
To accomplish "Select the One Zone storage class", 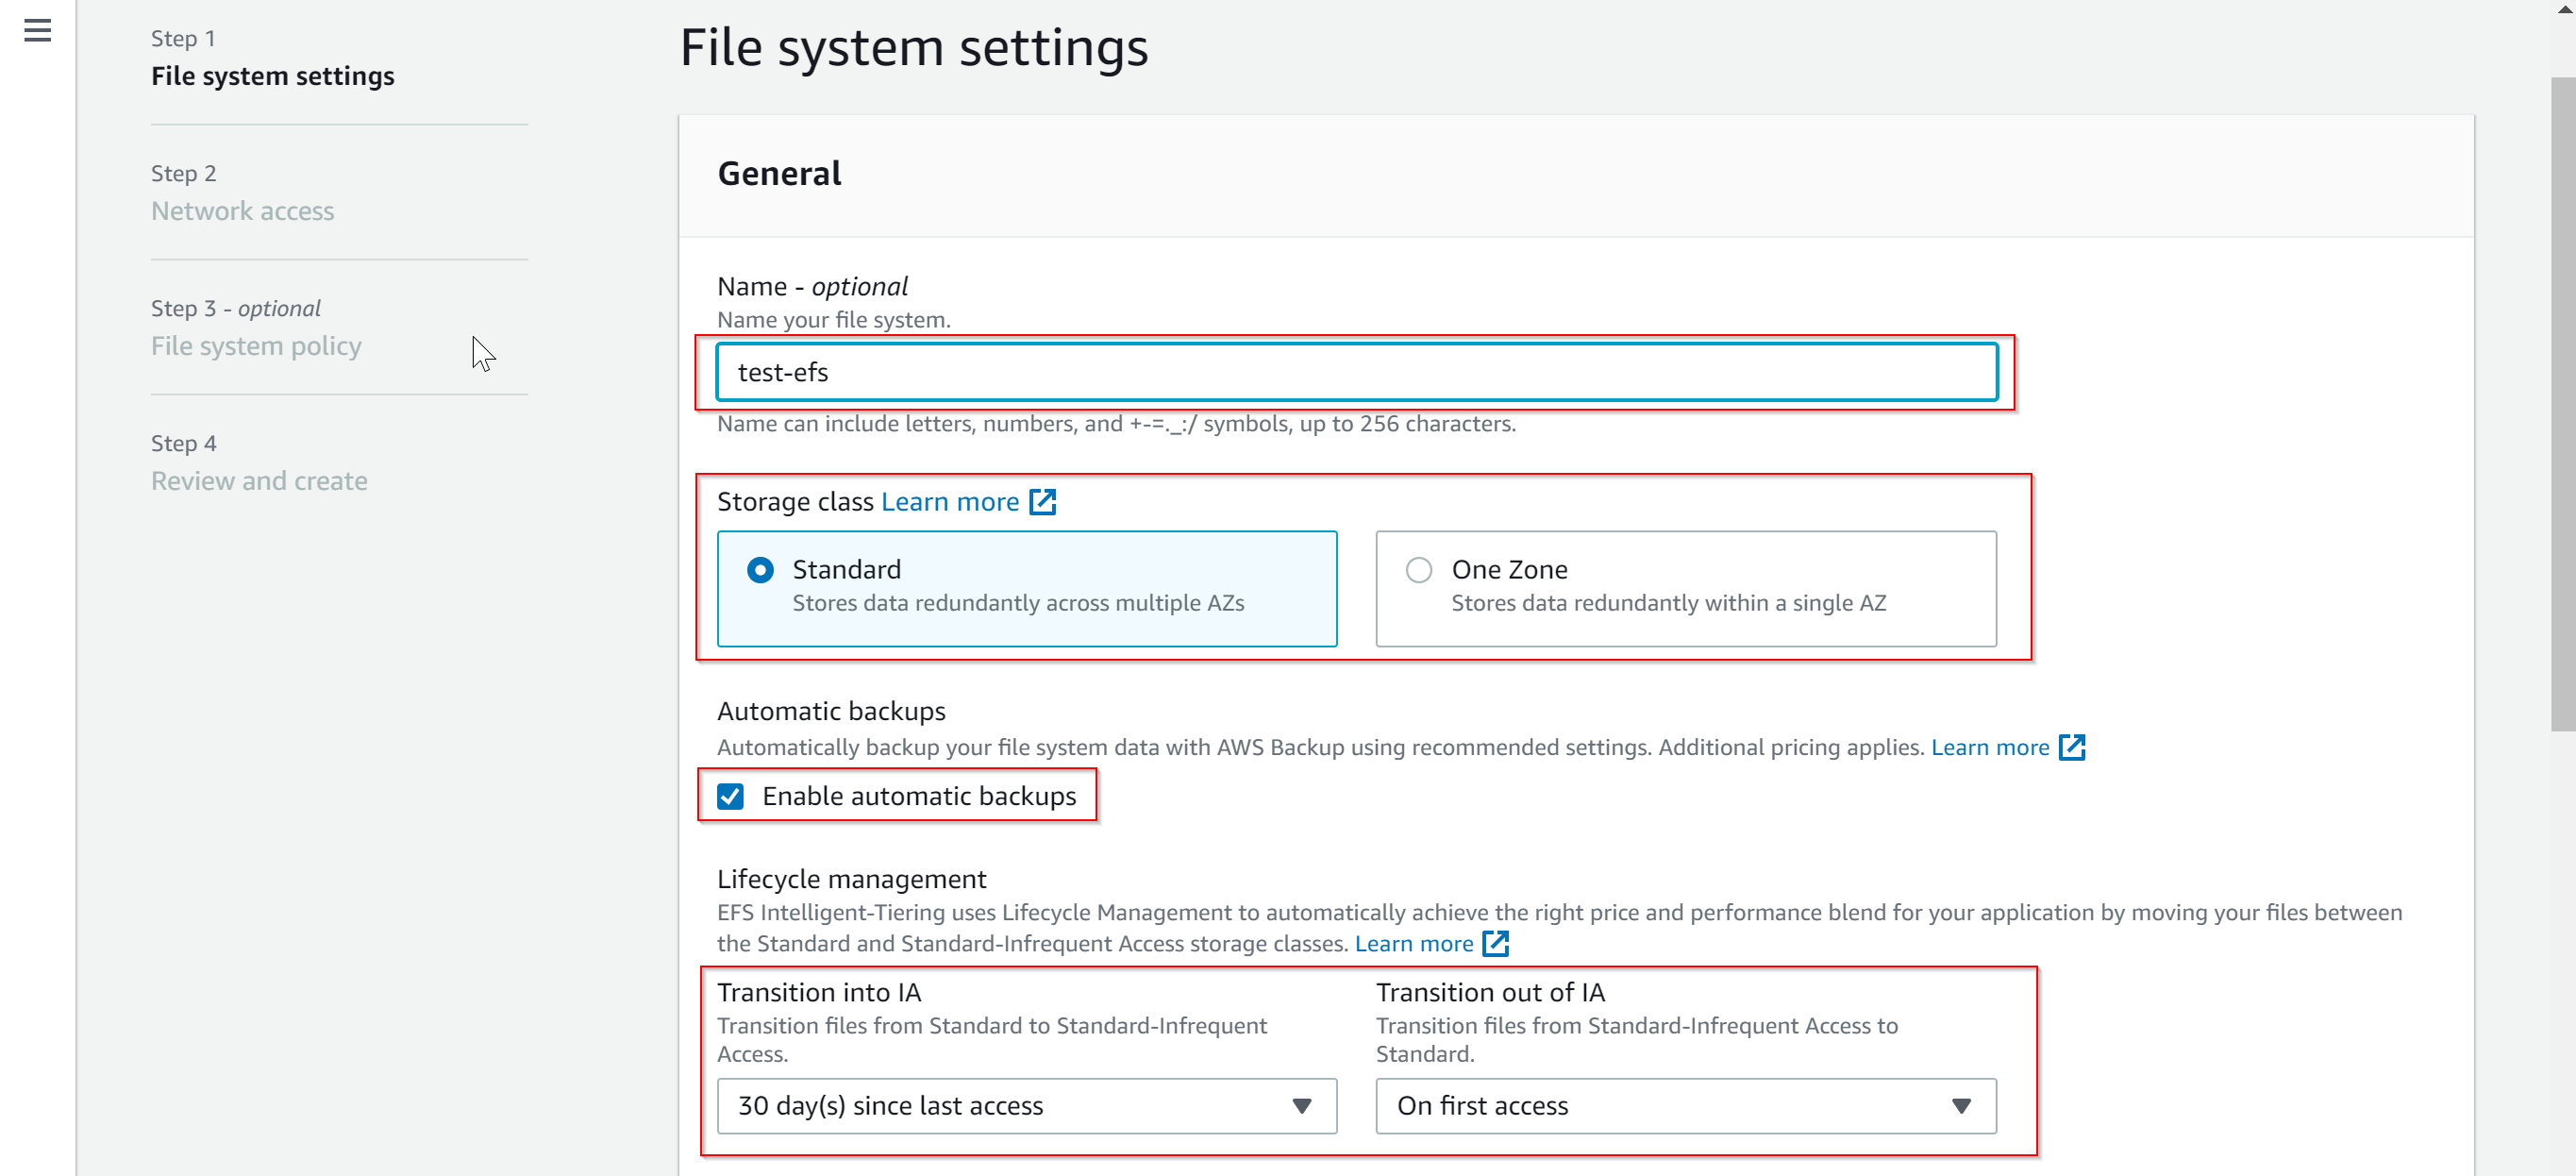I will click(1416, 570).
